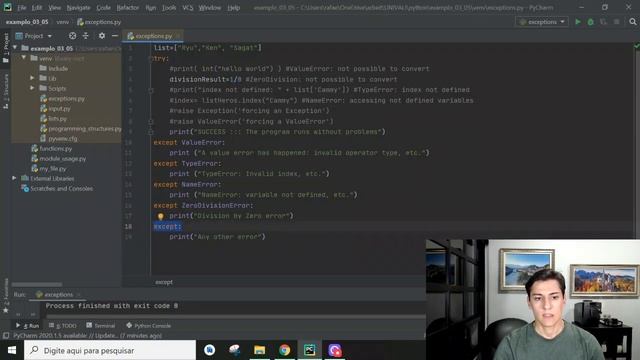Open Windows Start menu
The width and height of the screenshot is (640, 360).
pos(12,350)
